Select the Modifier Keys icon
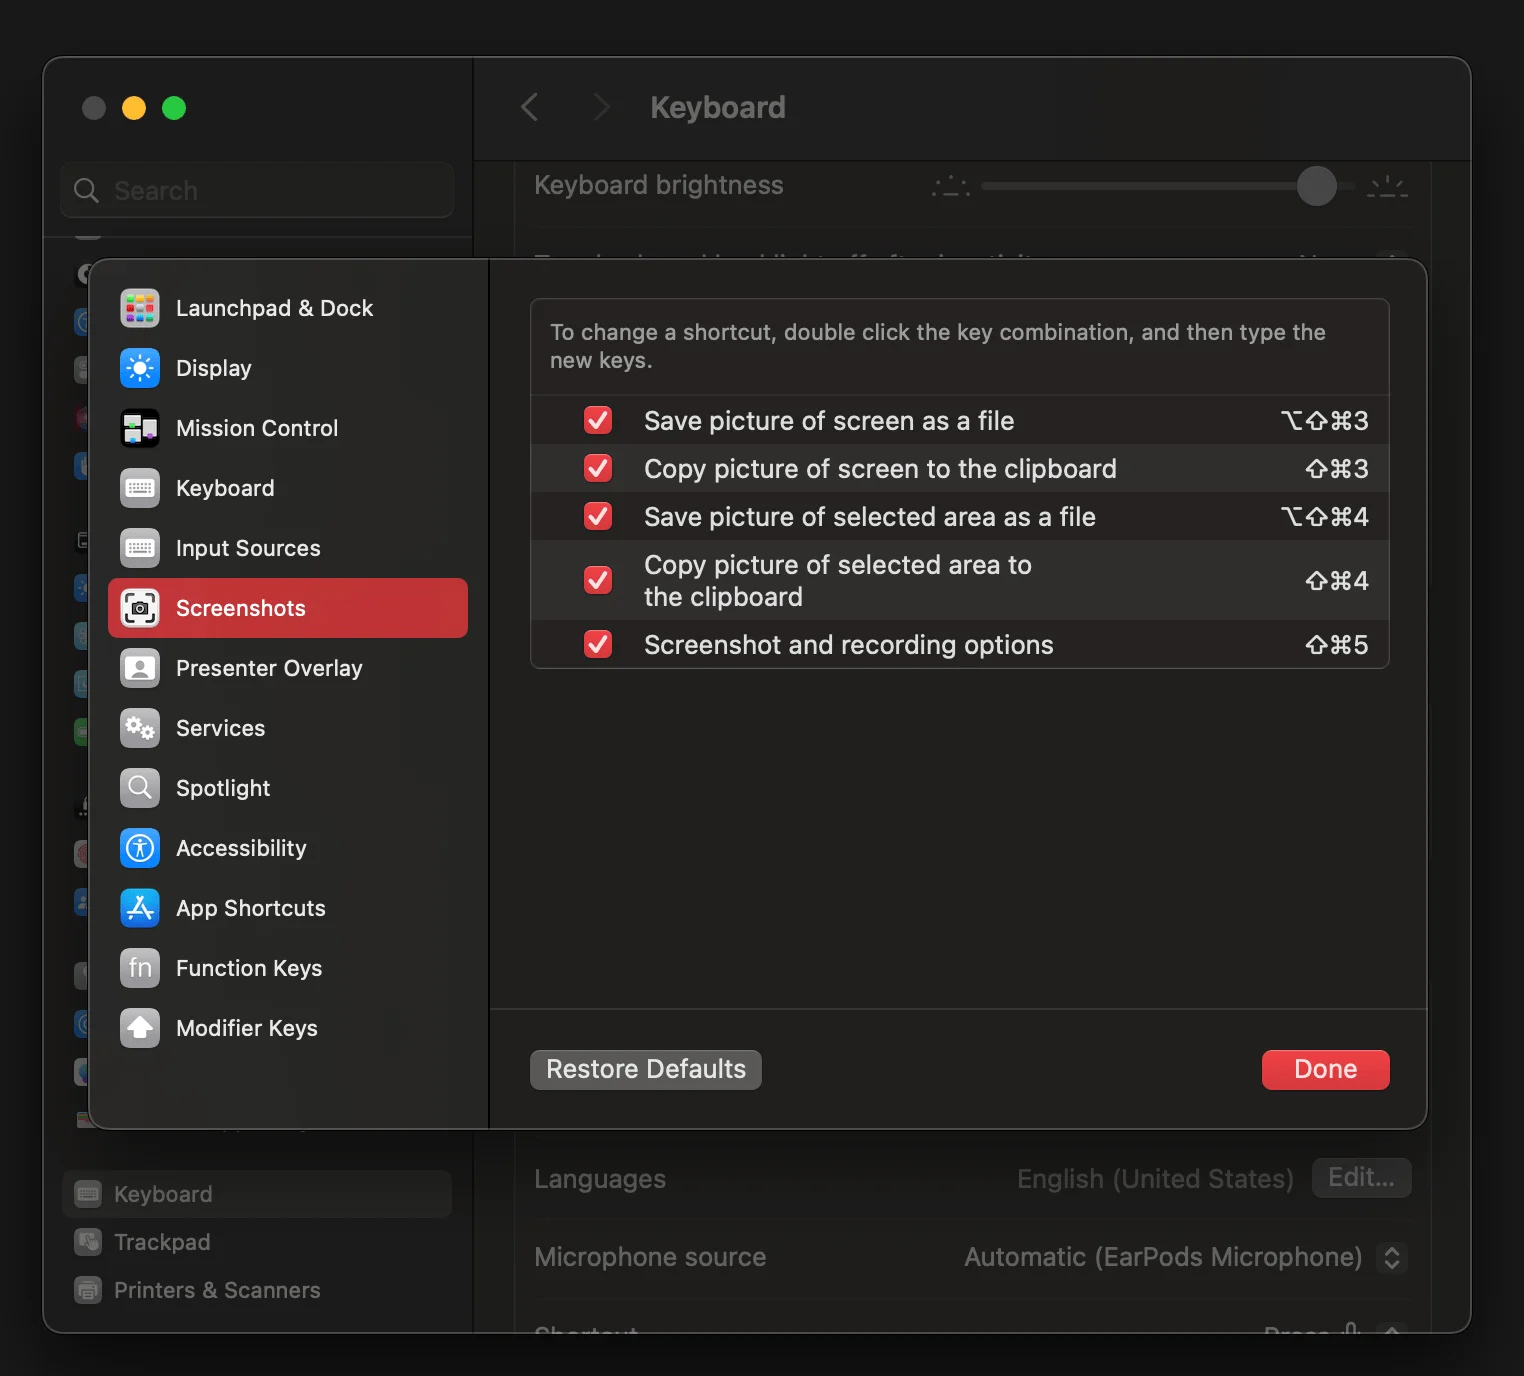The width and height of the screenshot is (1524, 1376). click(140, 1028)
